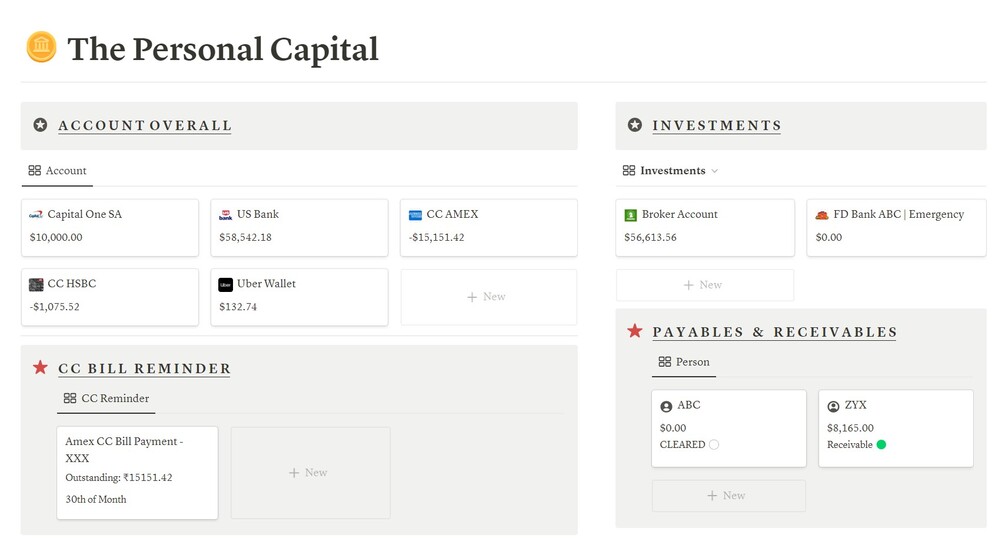This screenshot has height=548, width=1005.
Task: Click the Broker Account green icon
Action: (630, 214)
